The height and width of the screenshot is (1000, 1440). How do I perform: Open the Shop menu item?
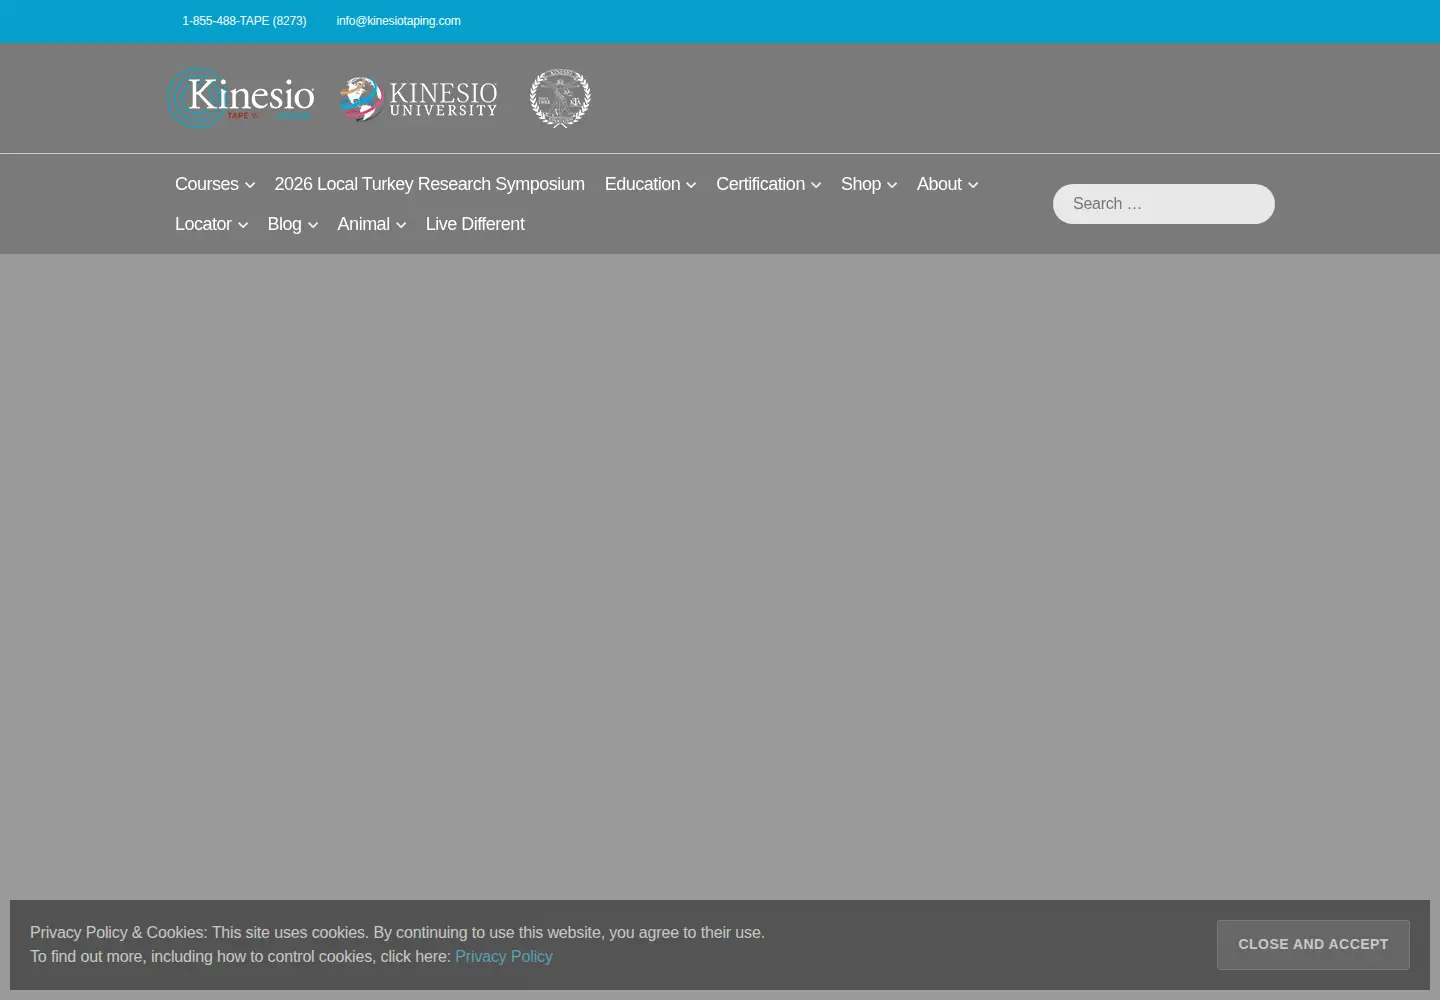(861, 184)
